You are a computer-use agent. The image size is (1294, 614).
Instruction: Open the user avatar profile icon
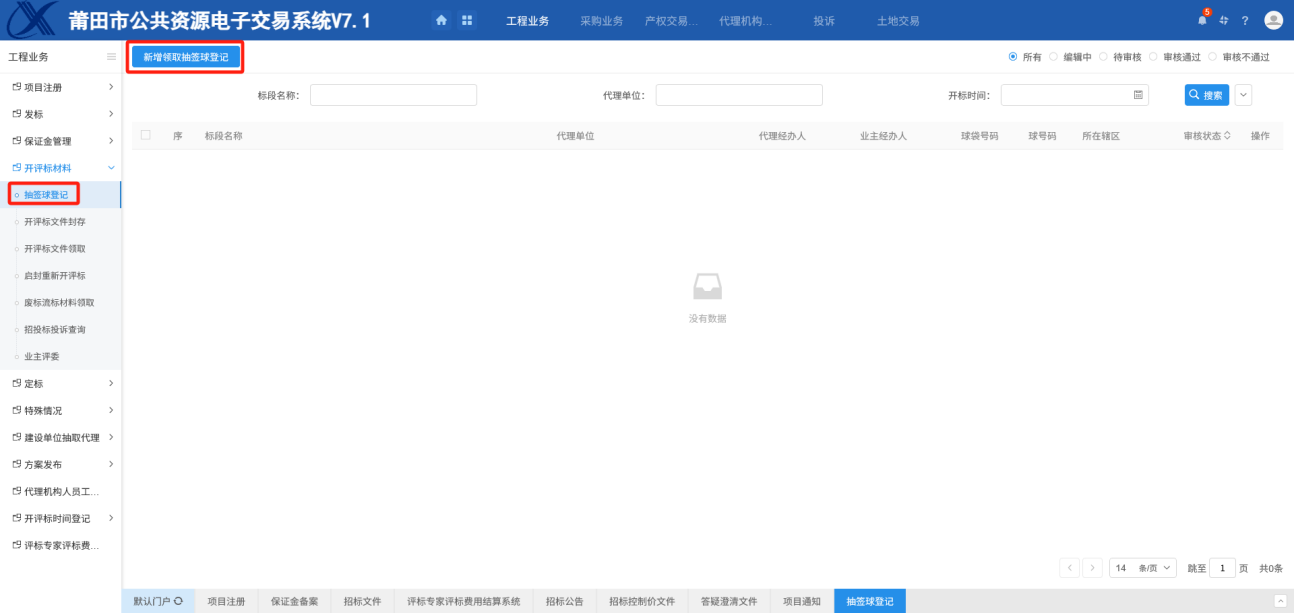1273,20
